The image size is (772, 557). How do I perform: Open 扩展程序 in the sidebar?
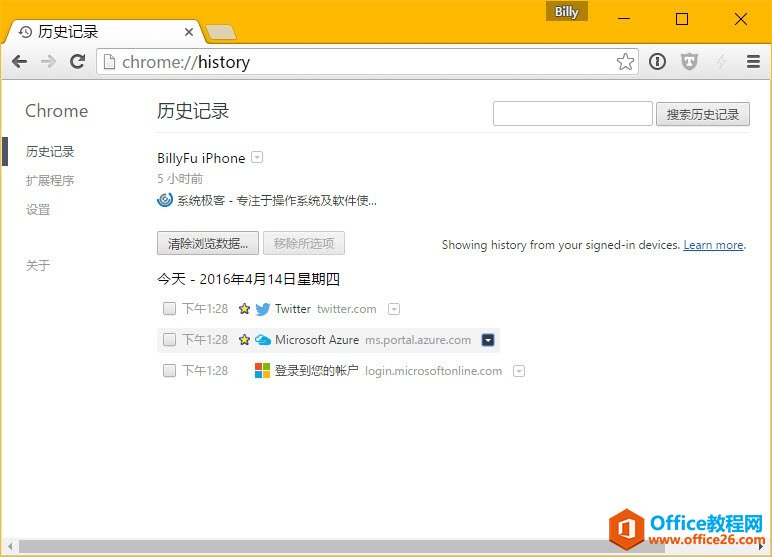point(50,180)
